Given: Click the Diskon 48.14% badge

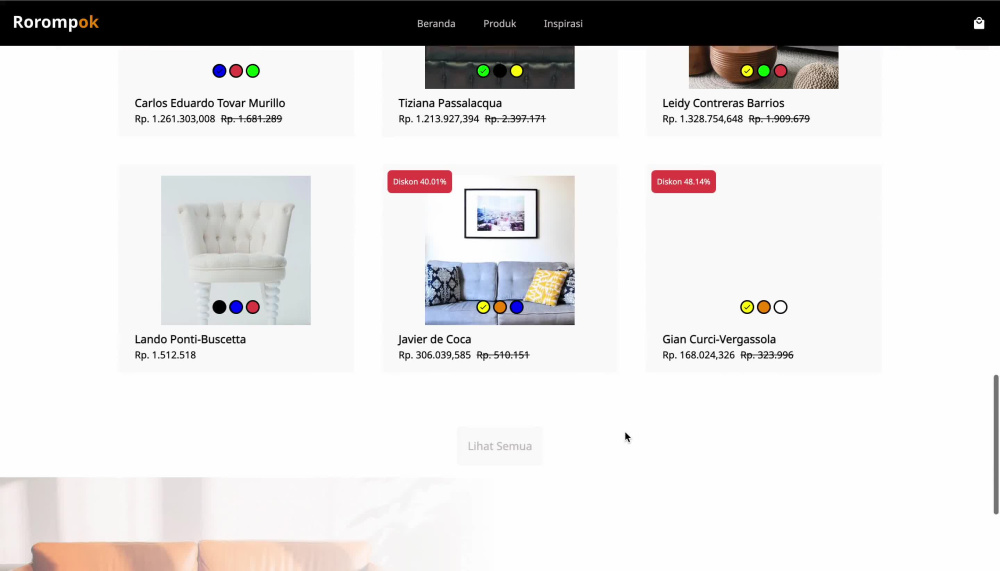Looking at the screenshot, I should point(683,182).
